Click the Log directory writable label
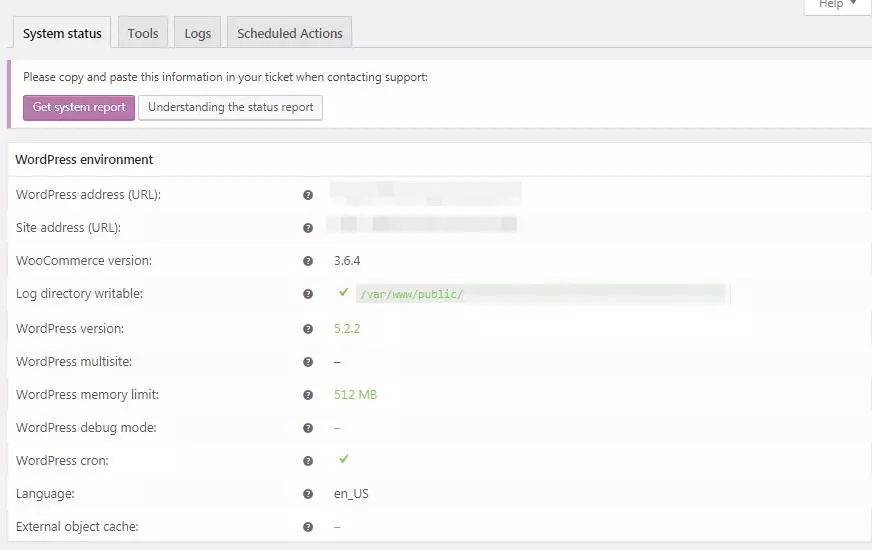This screenshot has height=550, width=872. 79,294
